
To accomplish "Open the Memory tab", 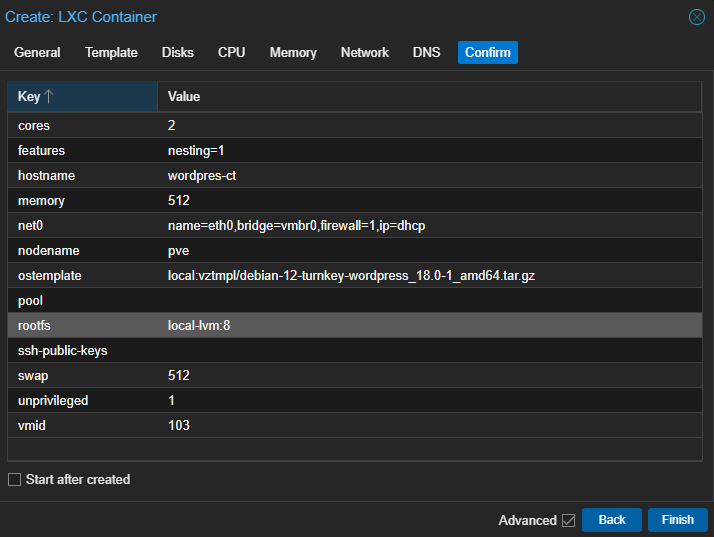I will [293, 53].
